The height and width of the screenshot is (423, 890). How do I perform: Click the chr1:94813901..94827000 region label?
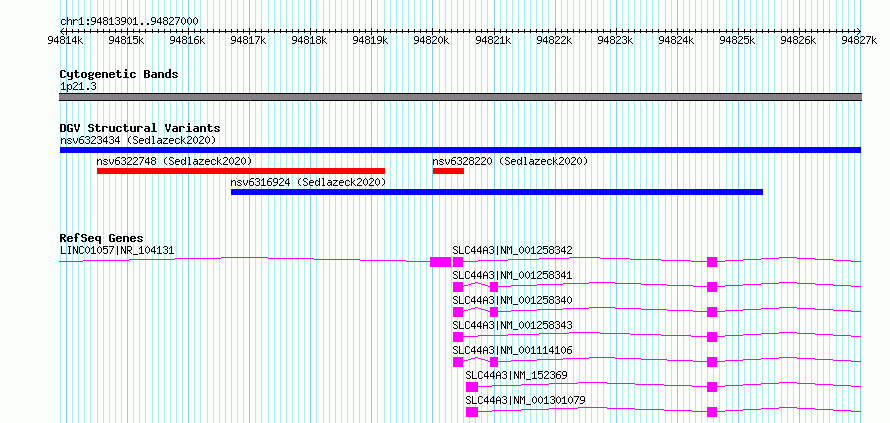click(129, 22)
